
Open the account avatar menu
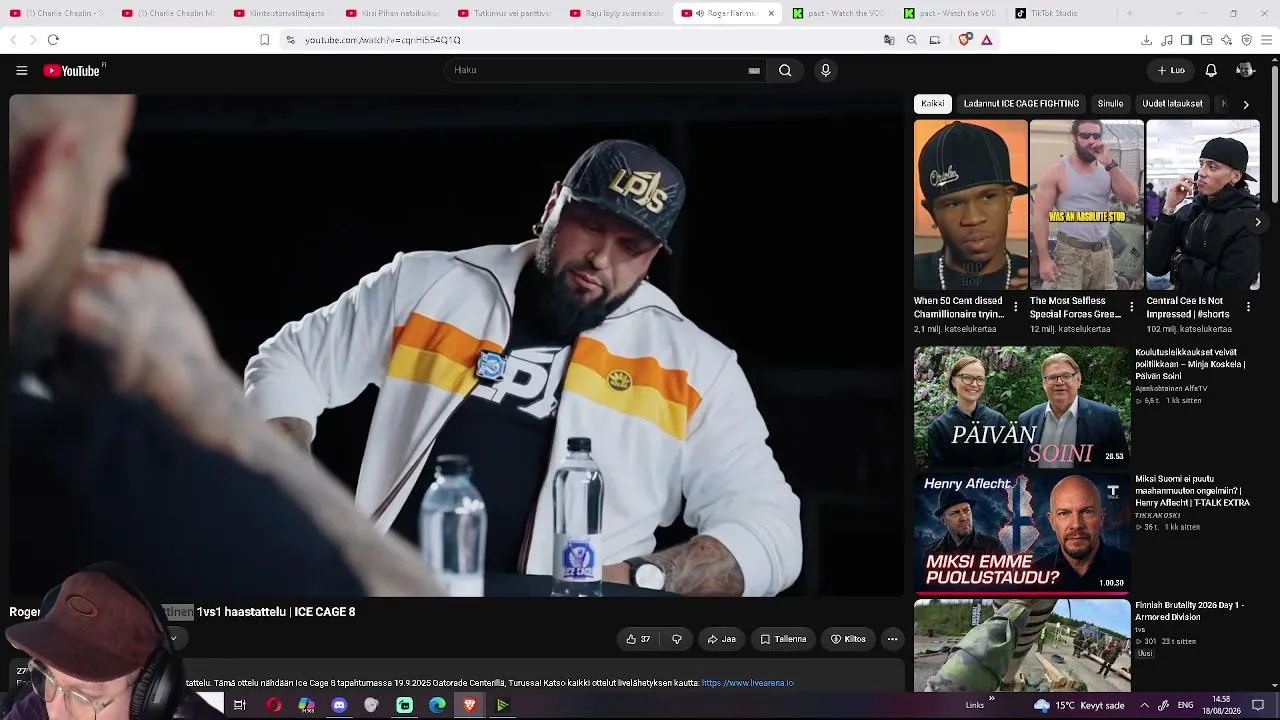point(1245,70)
